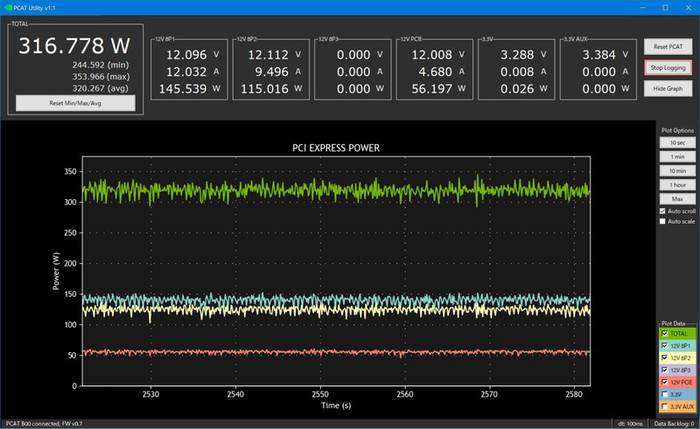Click PCAT 800 connected status text
The image size is (700, 429).
click(44, 423)
